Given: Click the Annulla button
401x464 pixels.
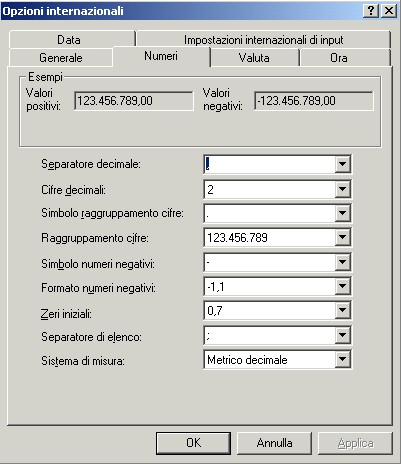Looking at the screenshot, I should 274,443.
